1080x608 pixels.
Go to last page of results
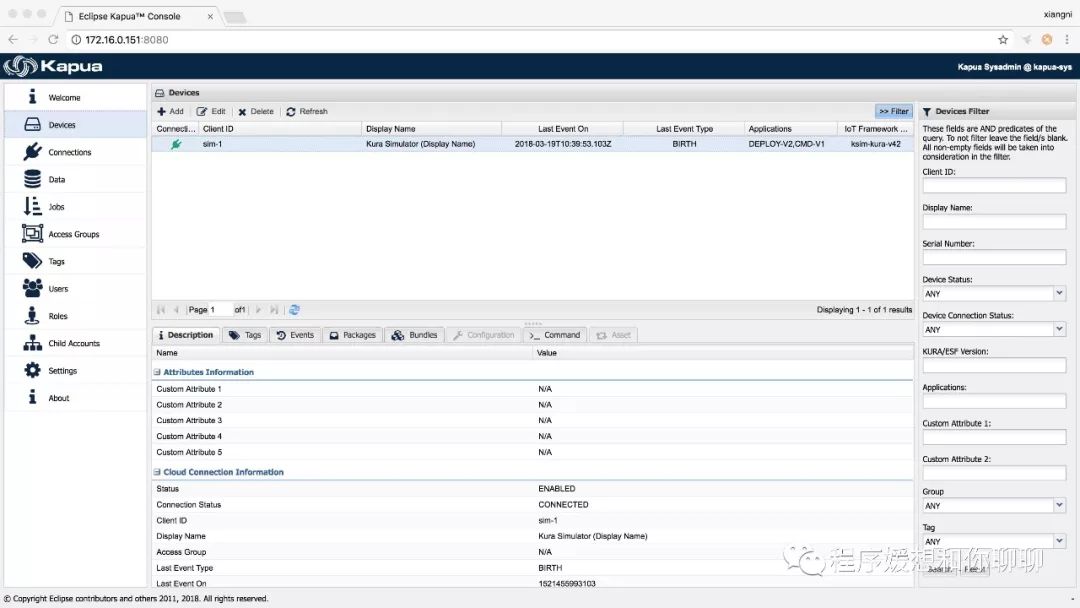[274, 310]
